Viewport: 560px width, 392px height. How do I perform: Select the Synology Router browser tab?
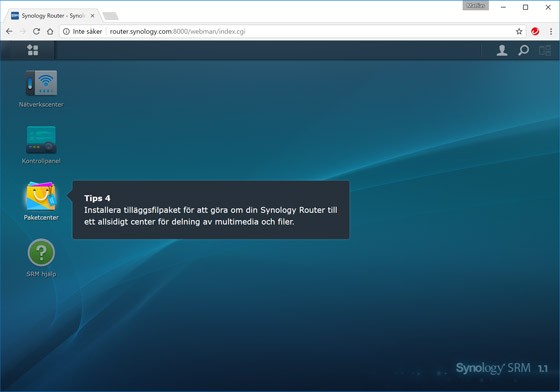[x=52, y=16]
